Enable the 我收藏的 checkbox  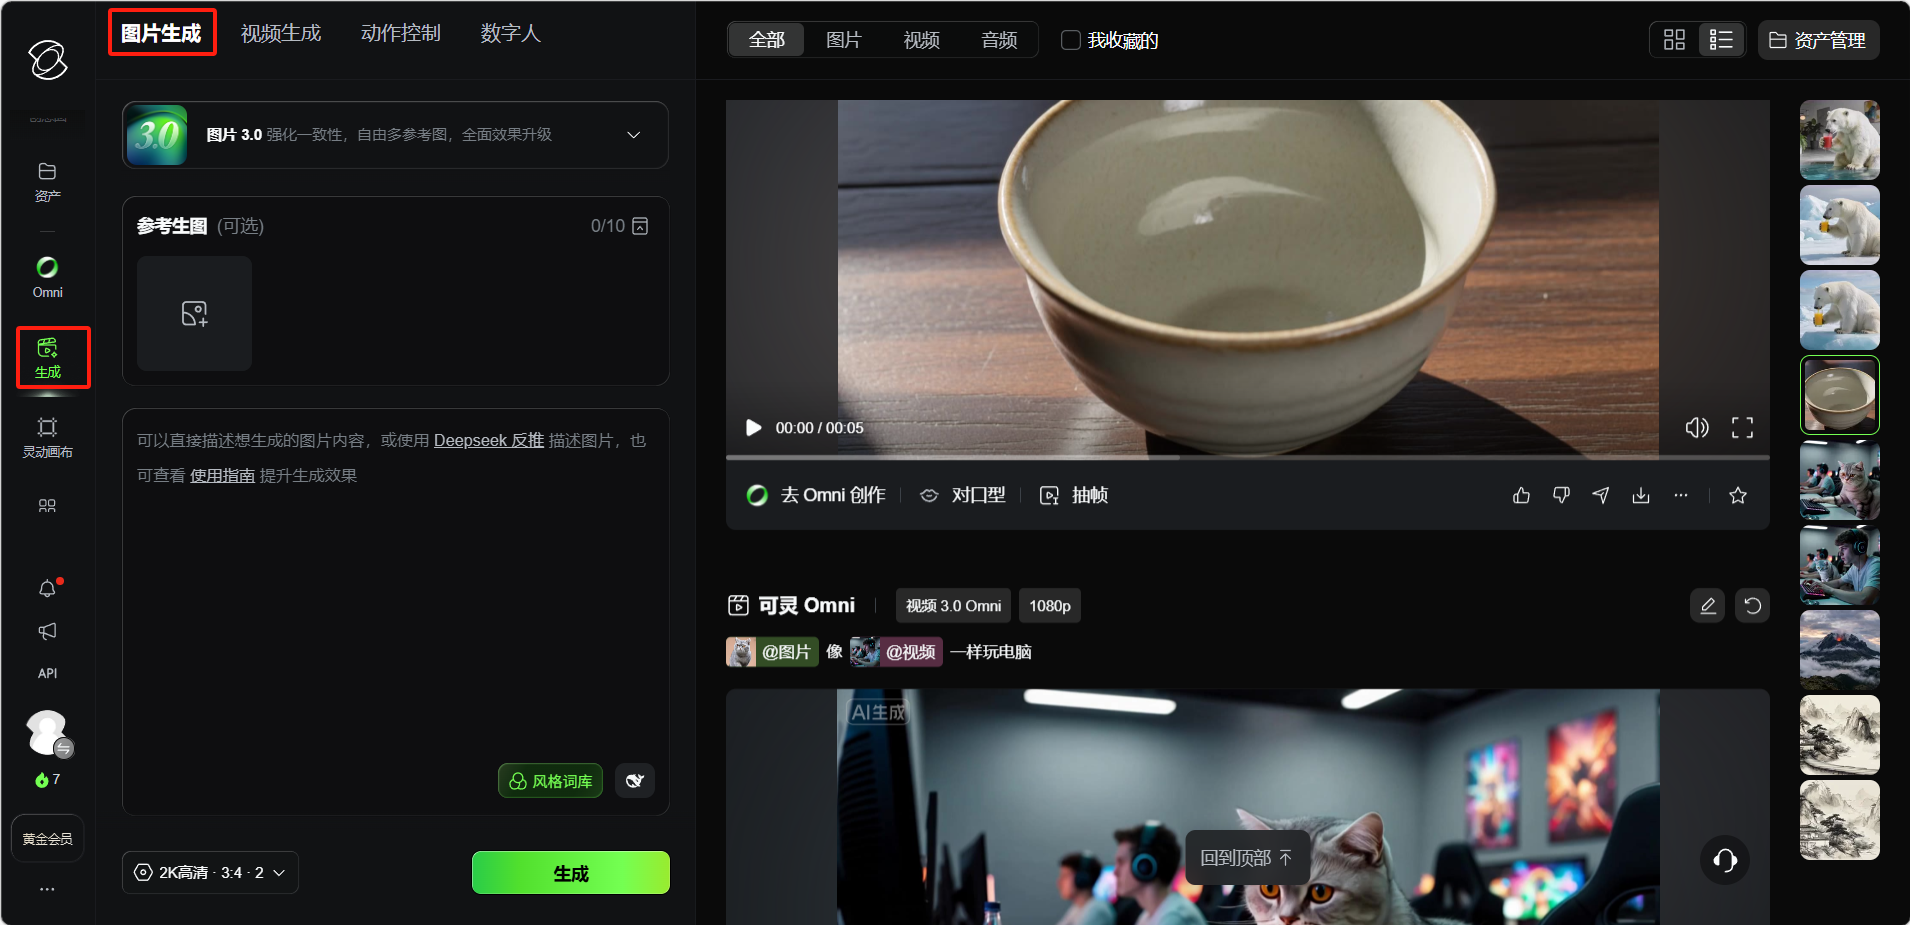click(1071, 40)
